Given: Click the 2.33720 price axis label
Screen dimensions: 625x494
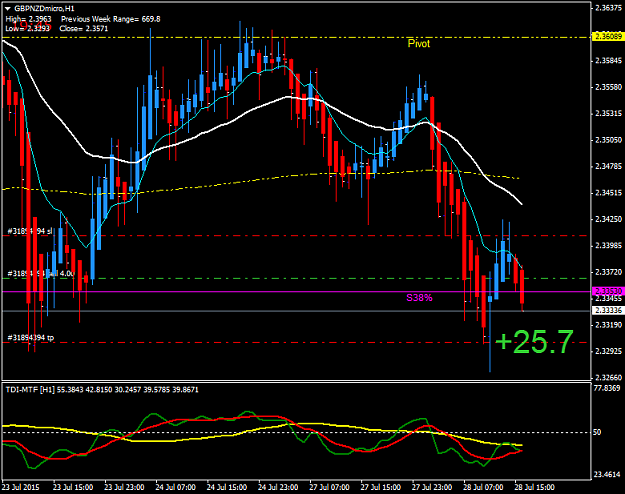Looking at the screenshot, I should tap(608, 272).
